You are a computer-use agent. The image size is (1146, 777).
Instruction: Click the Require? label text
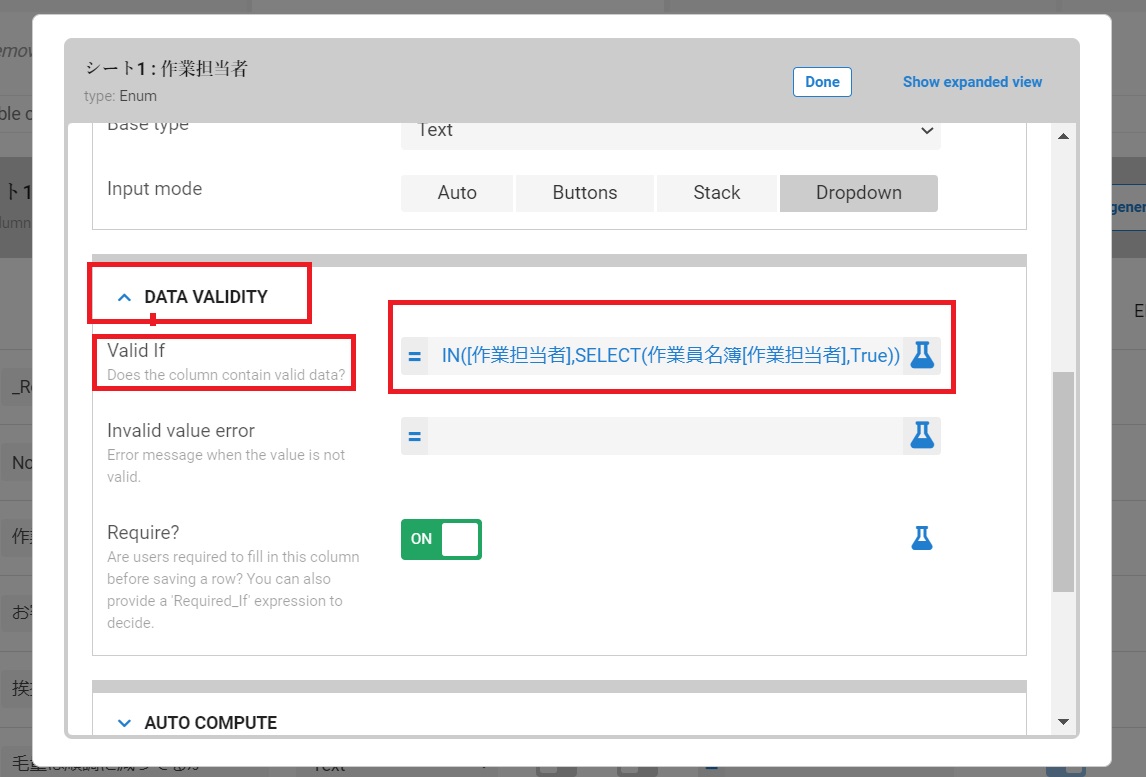[143, 532]
